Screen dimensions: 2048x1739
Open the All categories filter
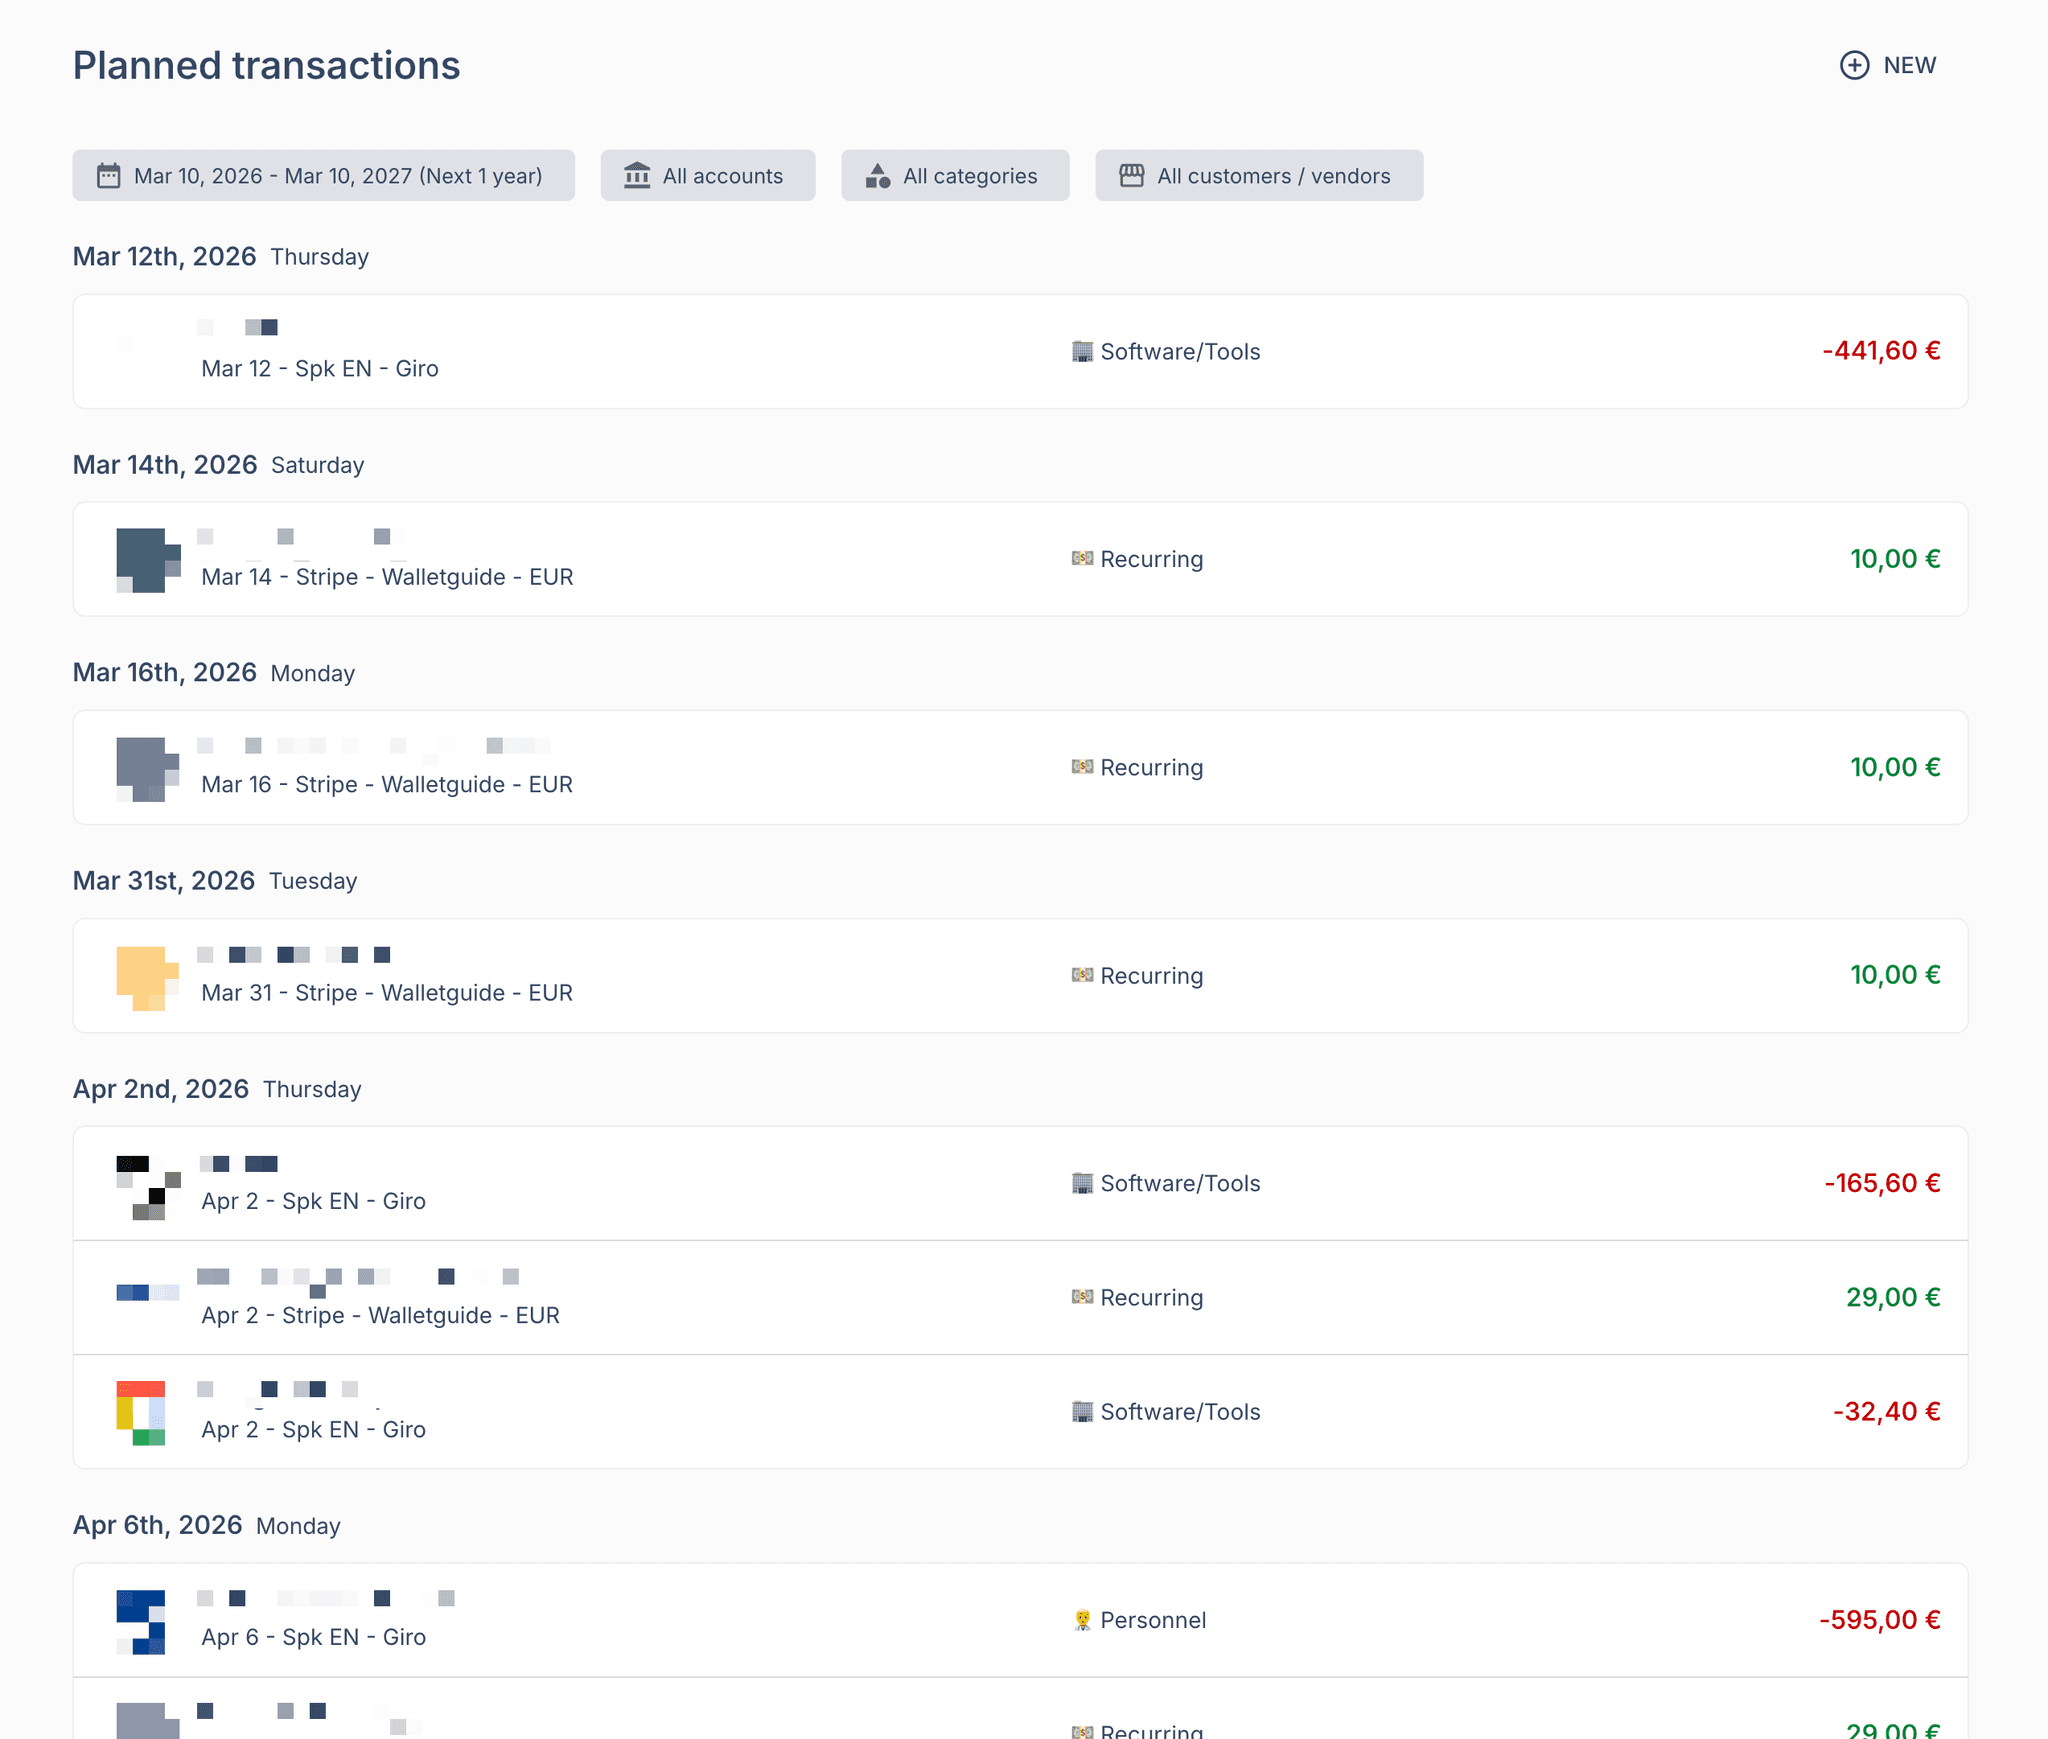click(955, 176)
